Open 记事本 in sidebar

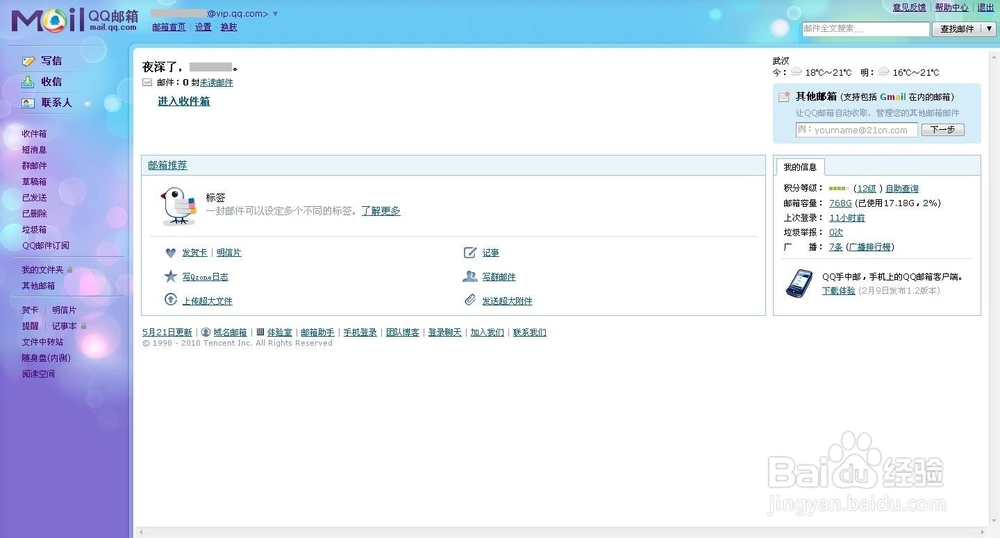click(x=64, y=326)
